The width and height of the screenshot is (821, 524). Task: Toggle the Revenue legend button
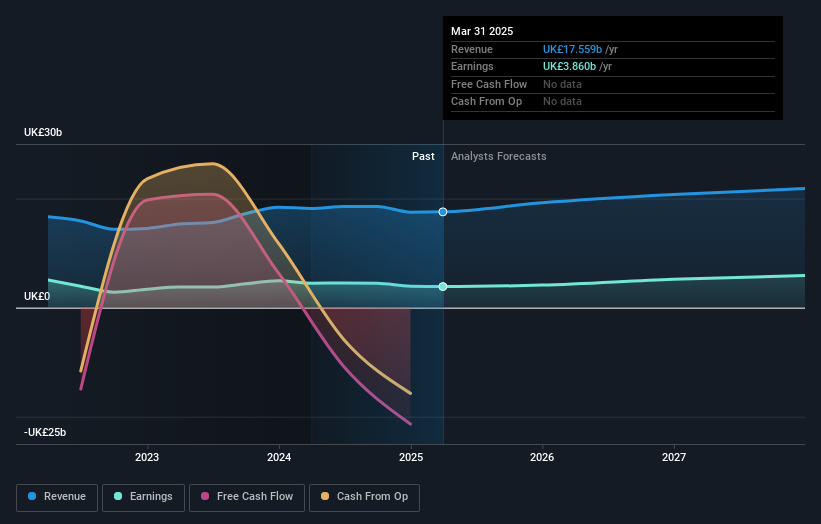(57, 497)
